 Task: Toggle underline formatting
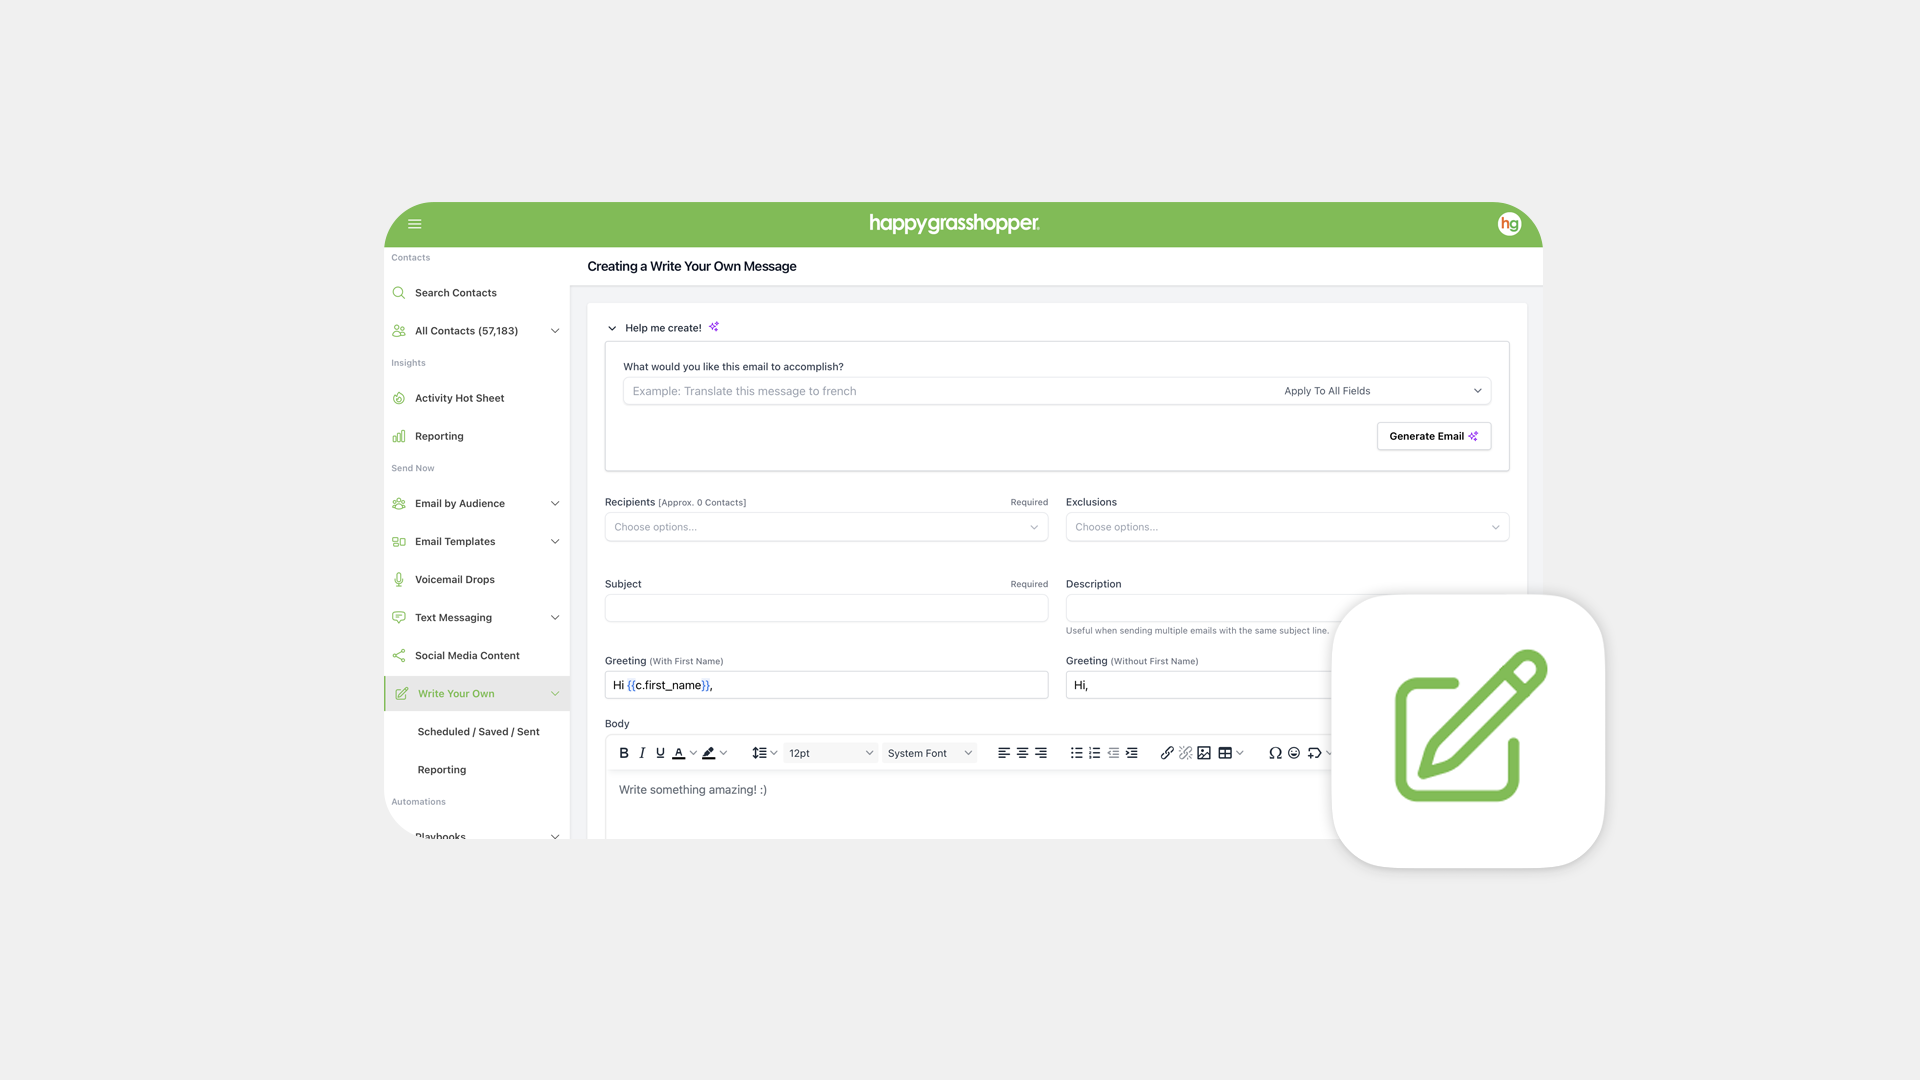(660, 753)
